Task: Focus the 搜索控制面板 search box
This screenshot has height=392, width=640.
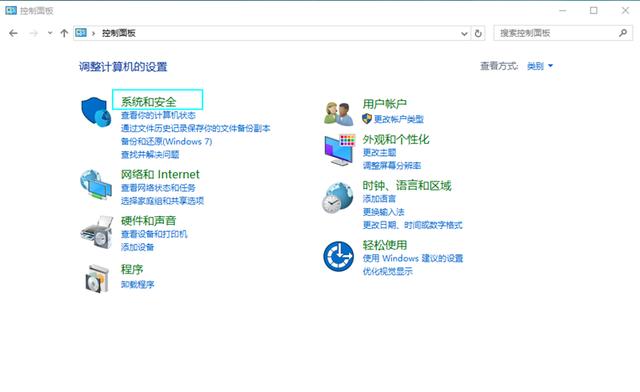Action: point(563,33)
